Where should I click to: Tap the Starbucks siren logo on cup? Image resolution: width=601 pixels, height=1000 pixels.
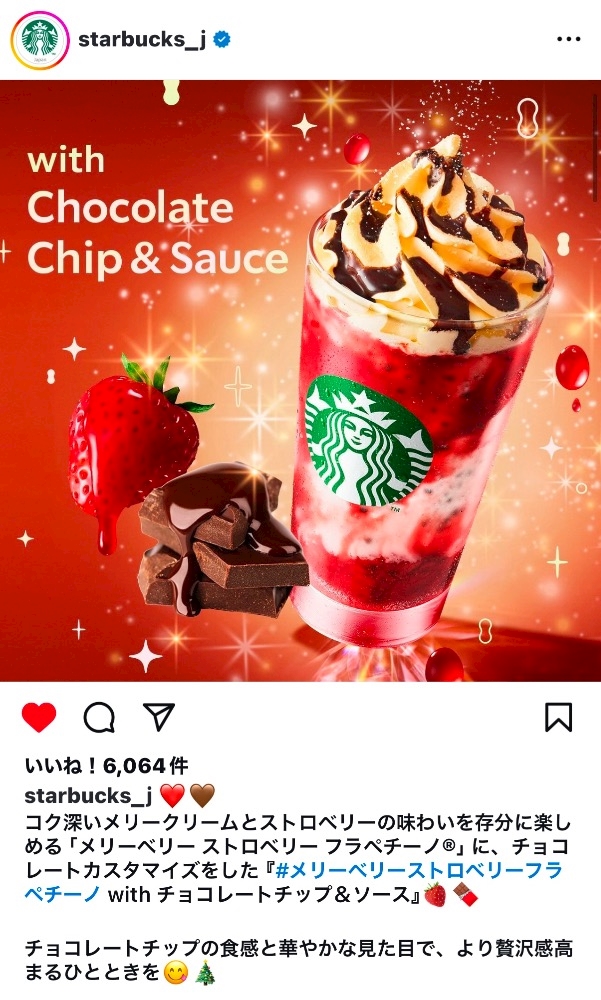click(368, 441)
